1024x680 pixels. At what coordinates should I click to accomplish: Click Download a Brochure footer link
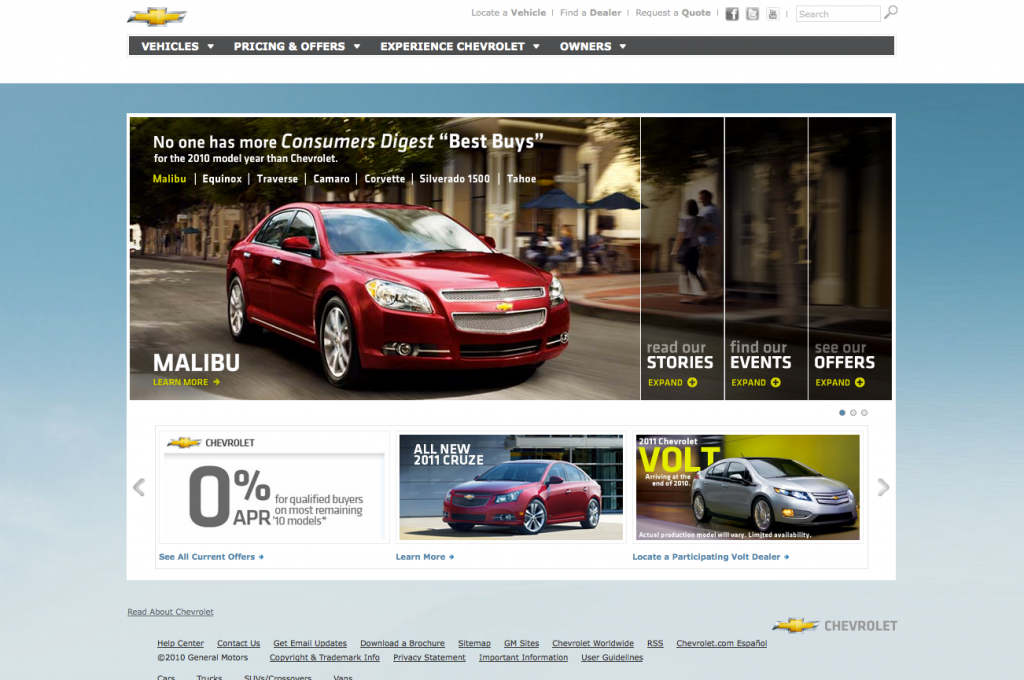pos(402,643)
